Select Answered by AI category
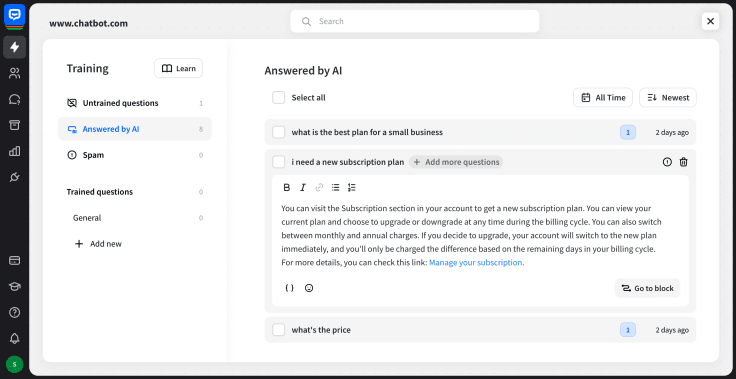Screen dimensions: 736x379 pos(135,129)
